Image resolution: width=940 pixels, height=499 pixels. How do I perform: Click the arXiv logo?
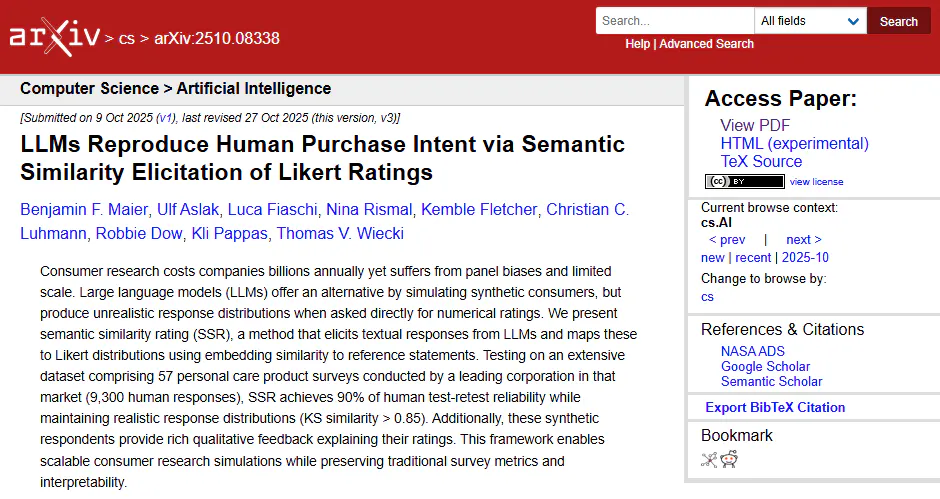pos(54,37)
